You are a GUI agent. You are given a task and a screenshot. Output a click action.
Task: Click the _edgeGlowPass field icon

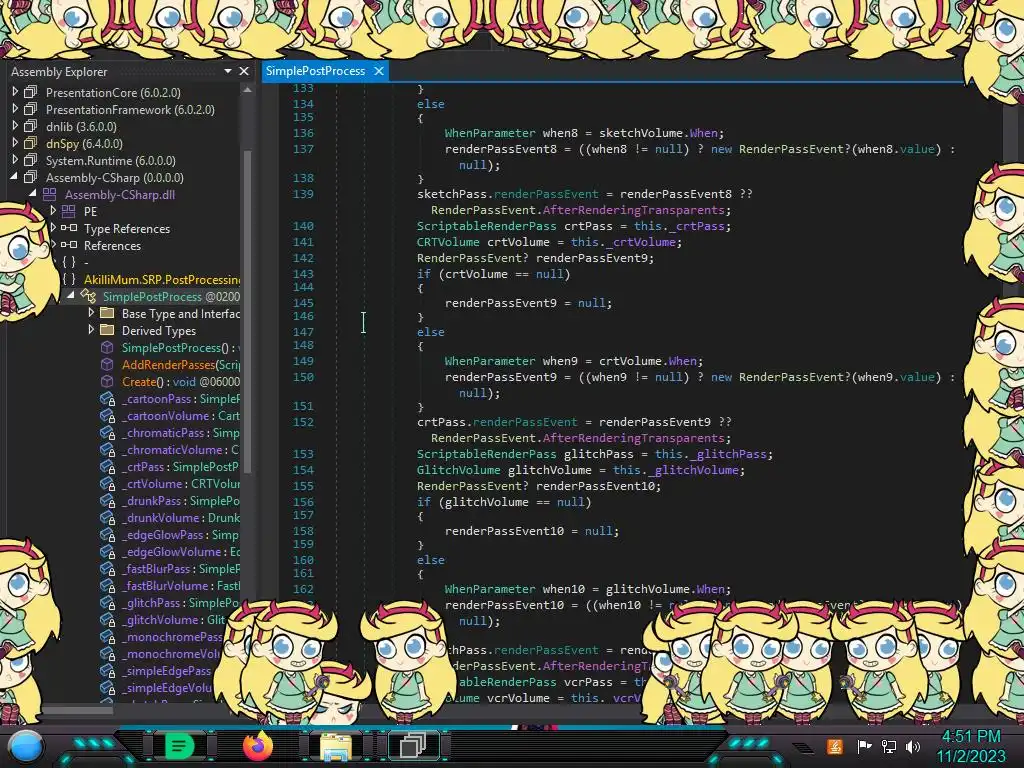tap(107, 534)
